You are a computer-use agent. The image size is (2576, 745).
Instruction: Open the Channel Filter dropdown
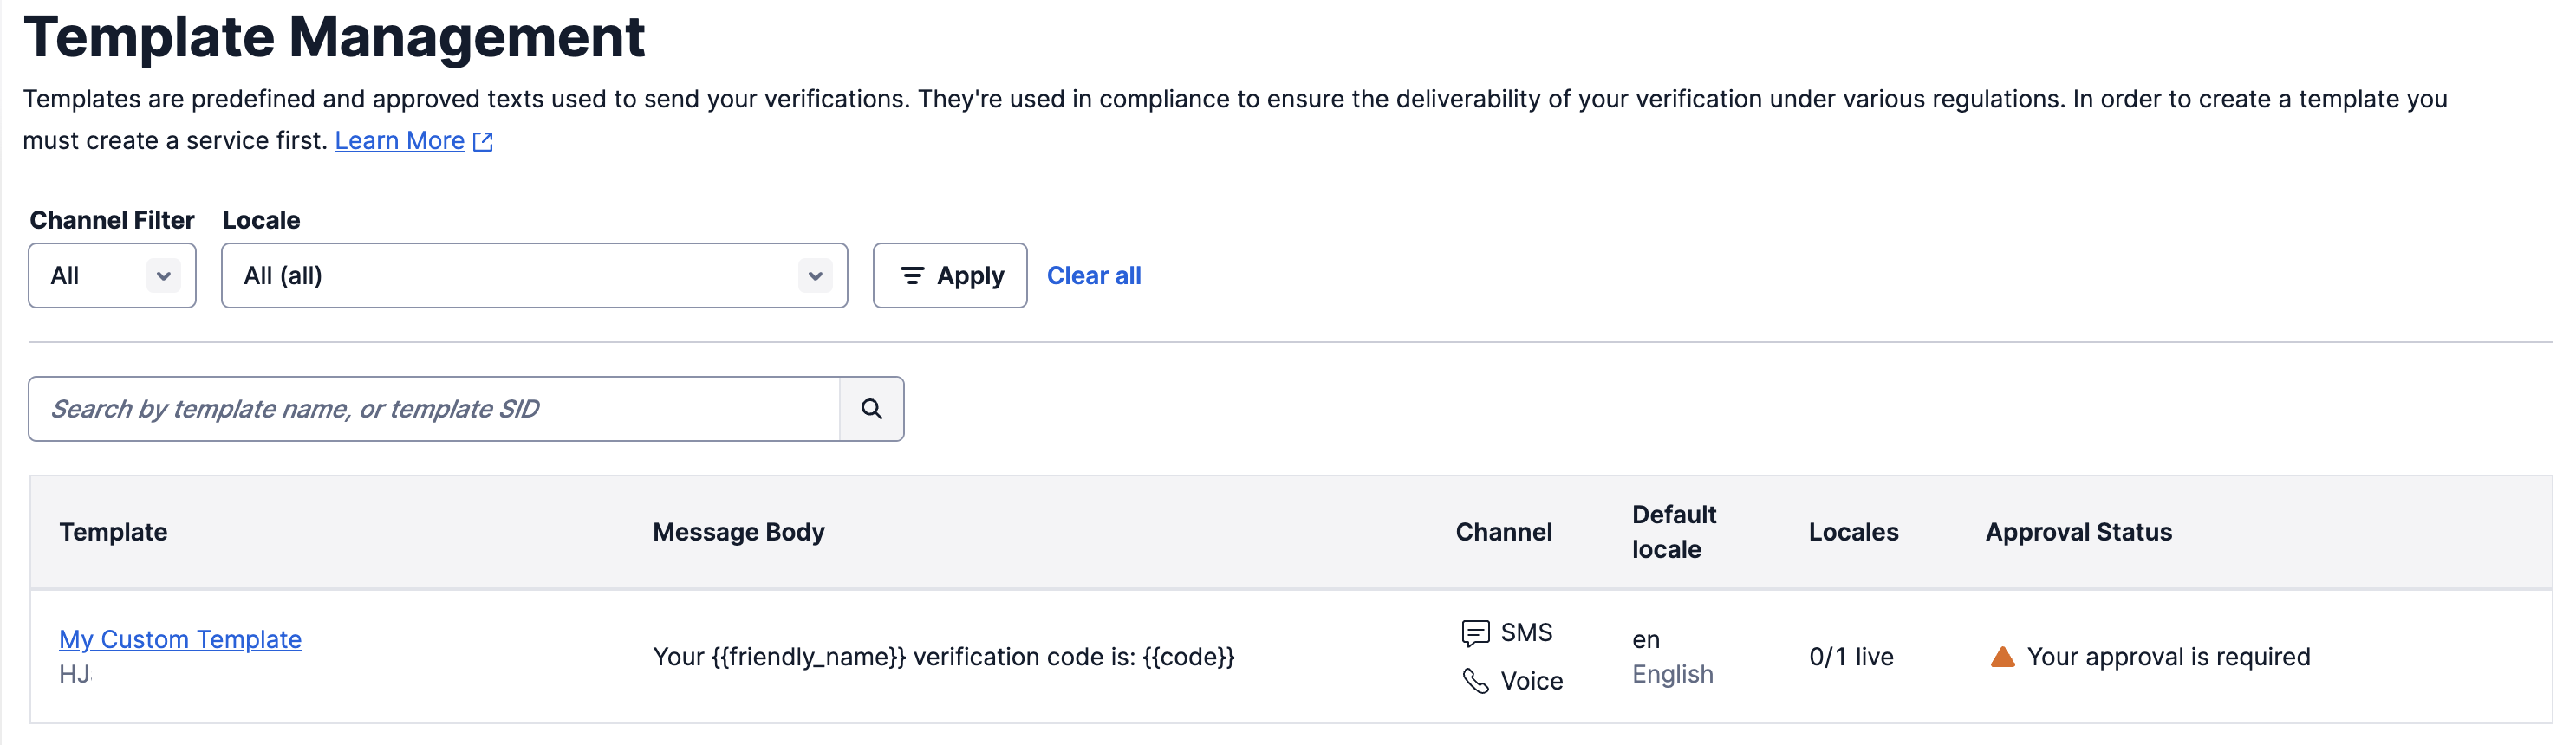[x=112, y=276]
